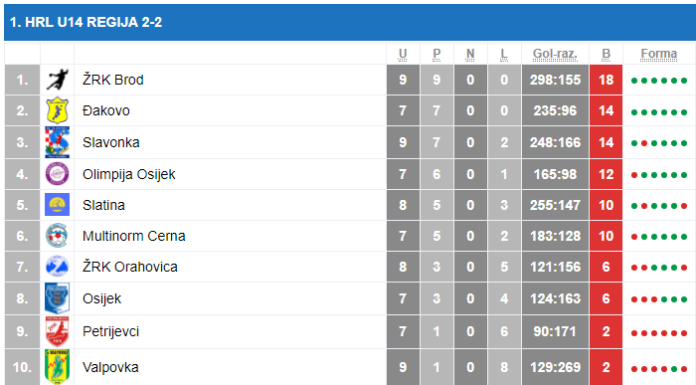Click the Valpovka team name
Image resolution: width=696 pixels, height=385 pixels.
coord(111,367)
